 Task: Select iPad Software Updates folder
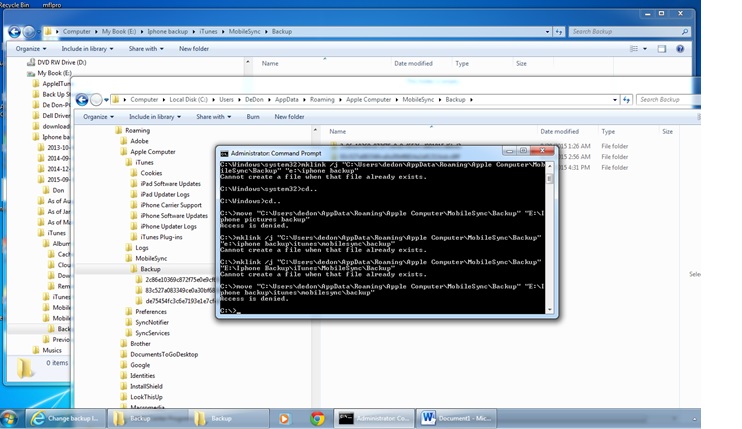[170, 184]
